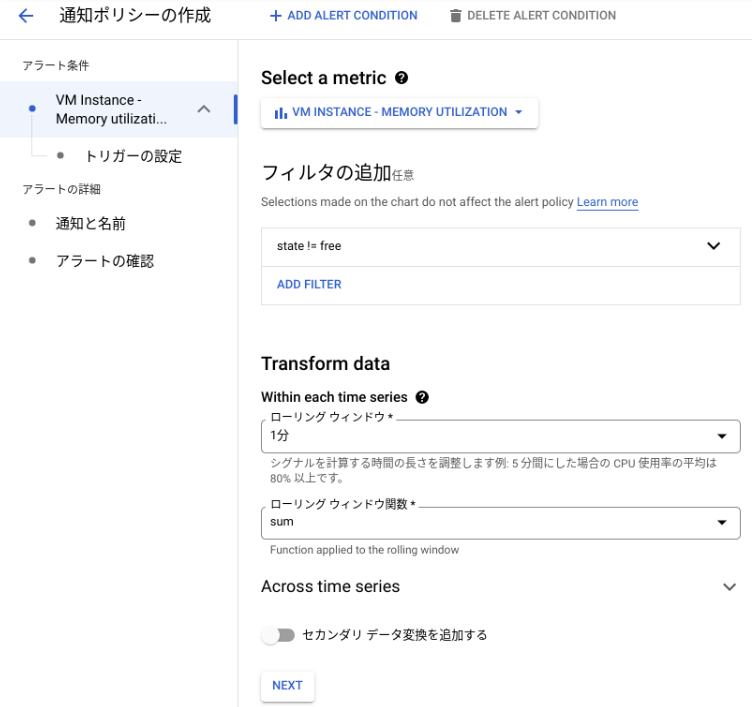Click the 通知ポリシーの作成 page title
Viewport: 752px width, 707px height.
(x=135, y=15)
